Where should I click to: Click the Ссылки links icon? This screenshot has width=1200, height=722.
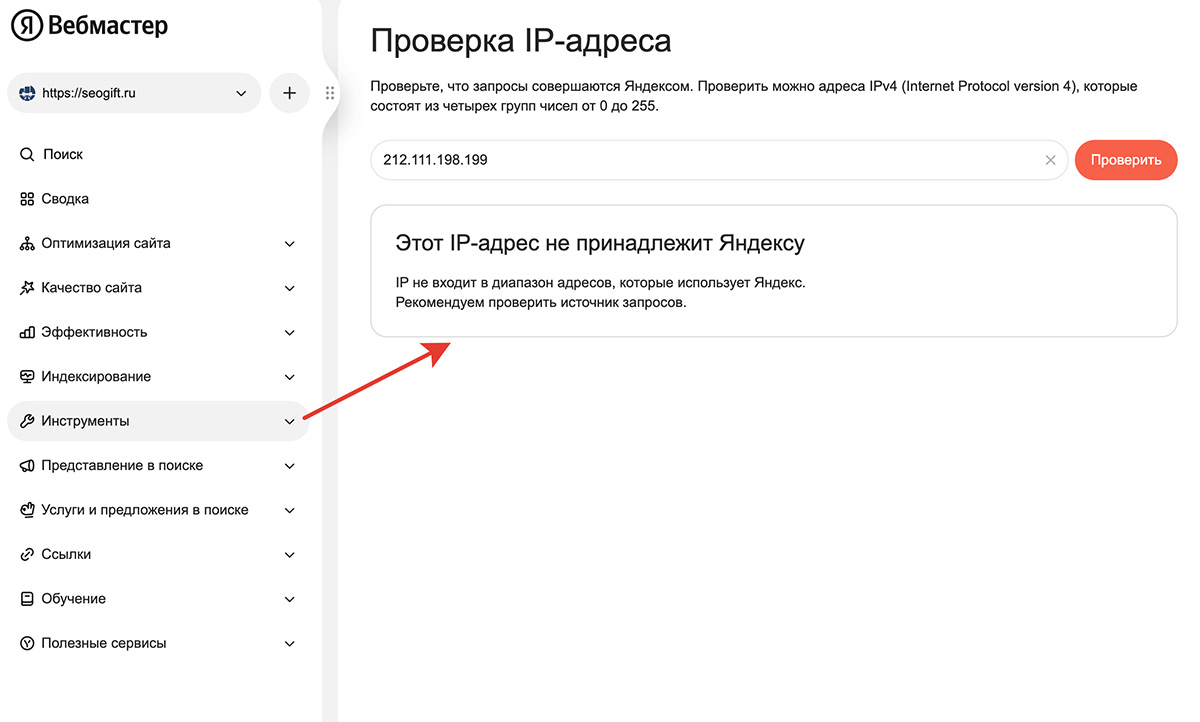(x=25, y=554)
